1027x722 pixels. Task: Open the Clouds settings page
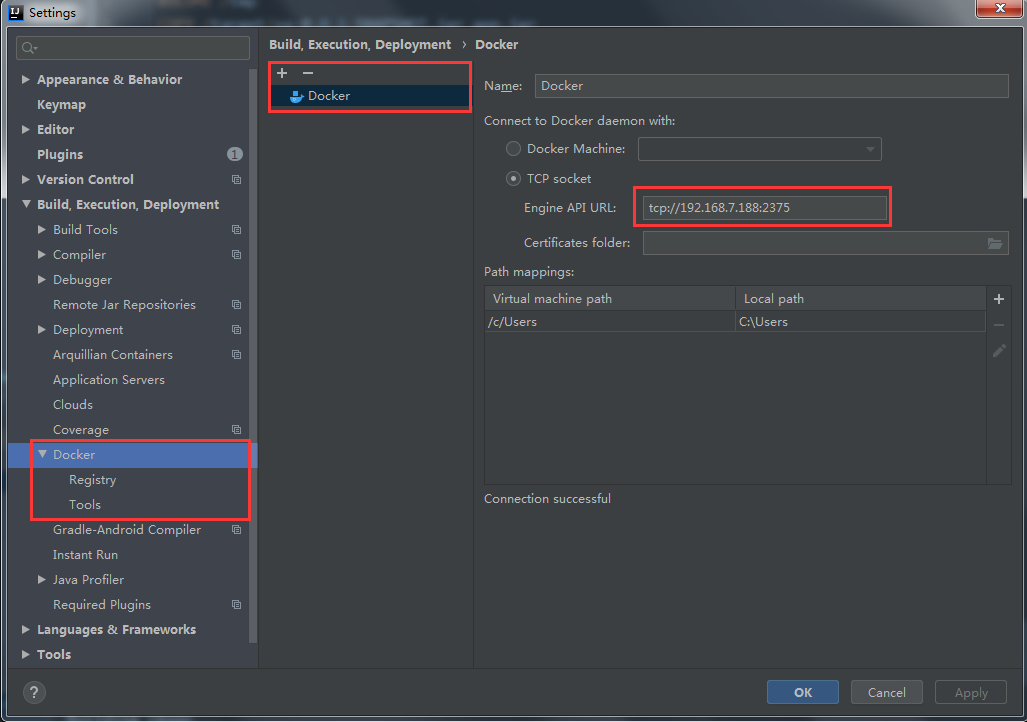click(73, 405)
